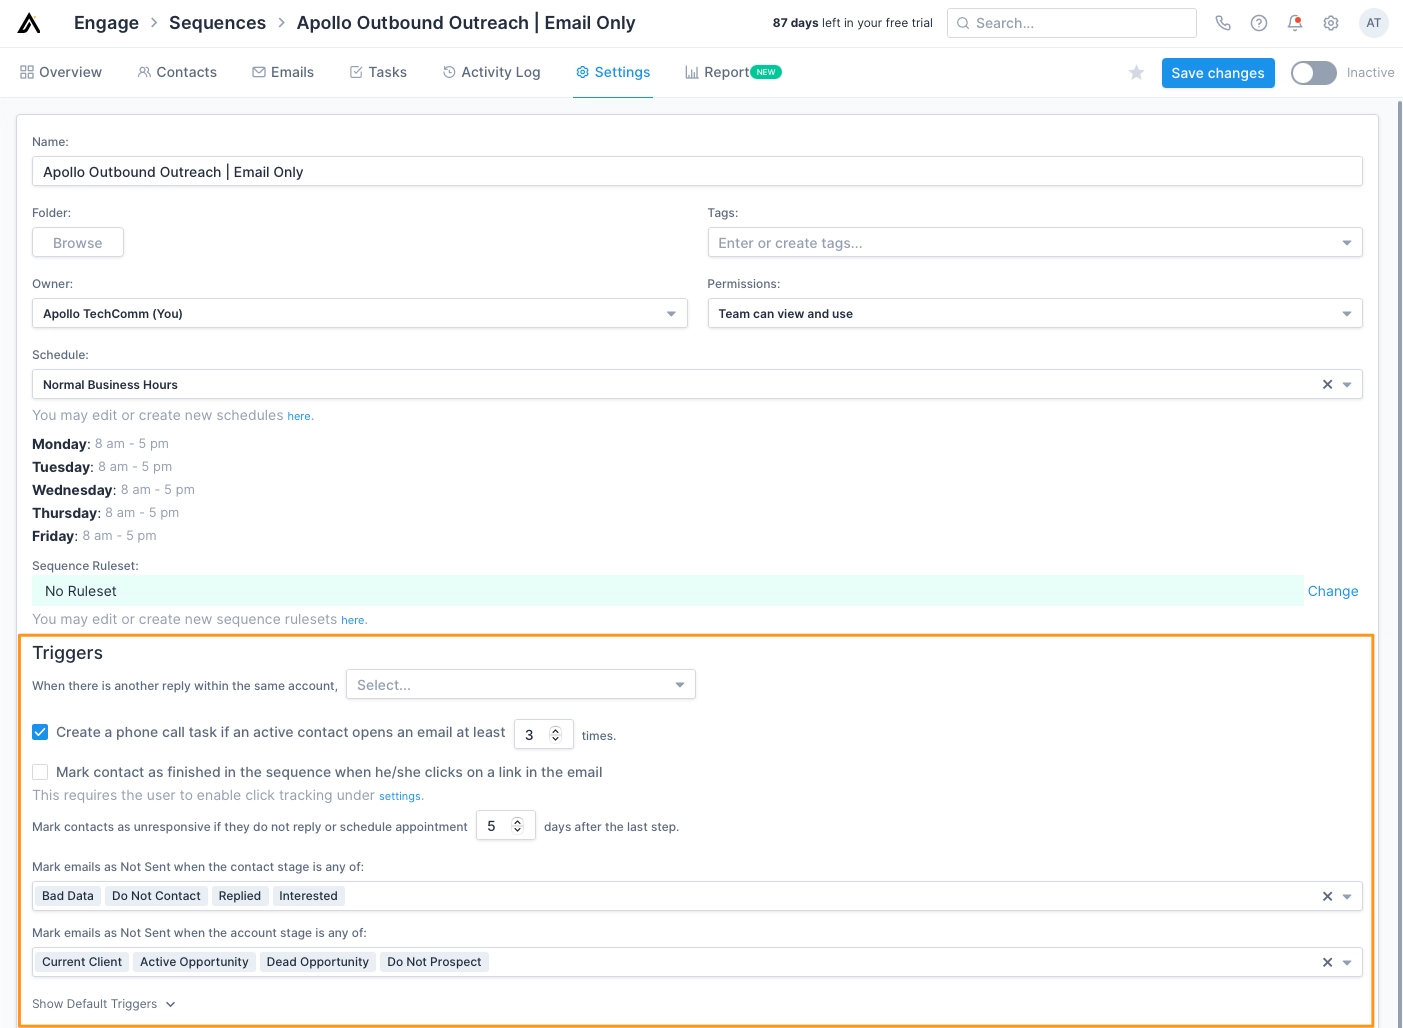Viewport: 1403px width, 1028px height.
Task: Open the Tags dropdown
Action: (1035, 243)
